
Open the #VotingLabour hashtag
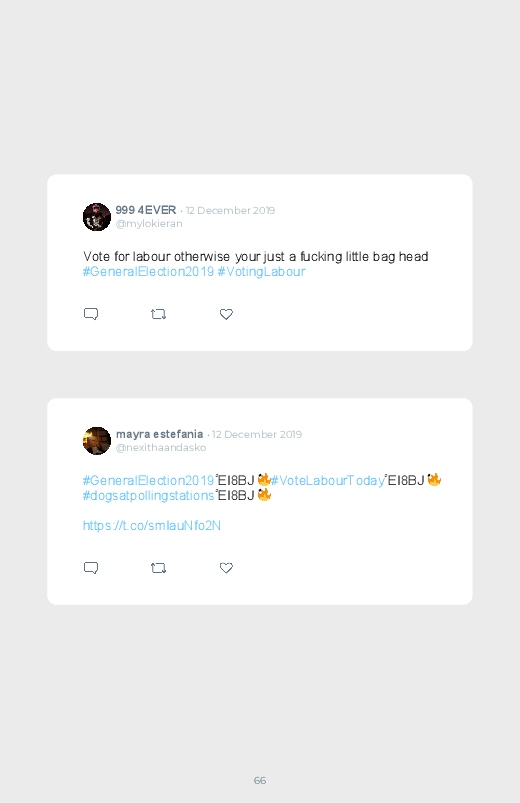261,271
